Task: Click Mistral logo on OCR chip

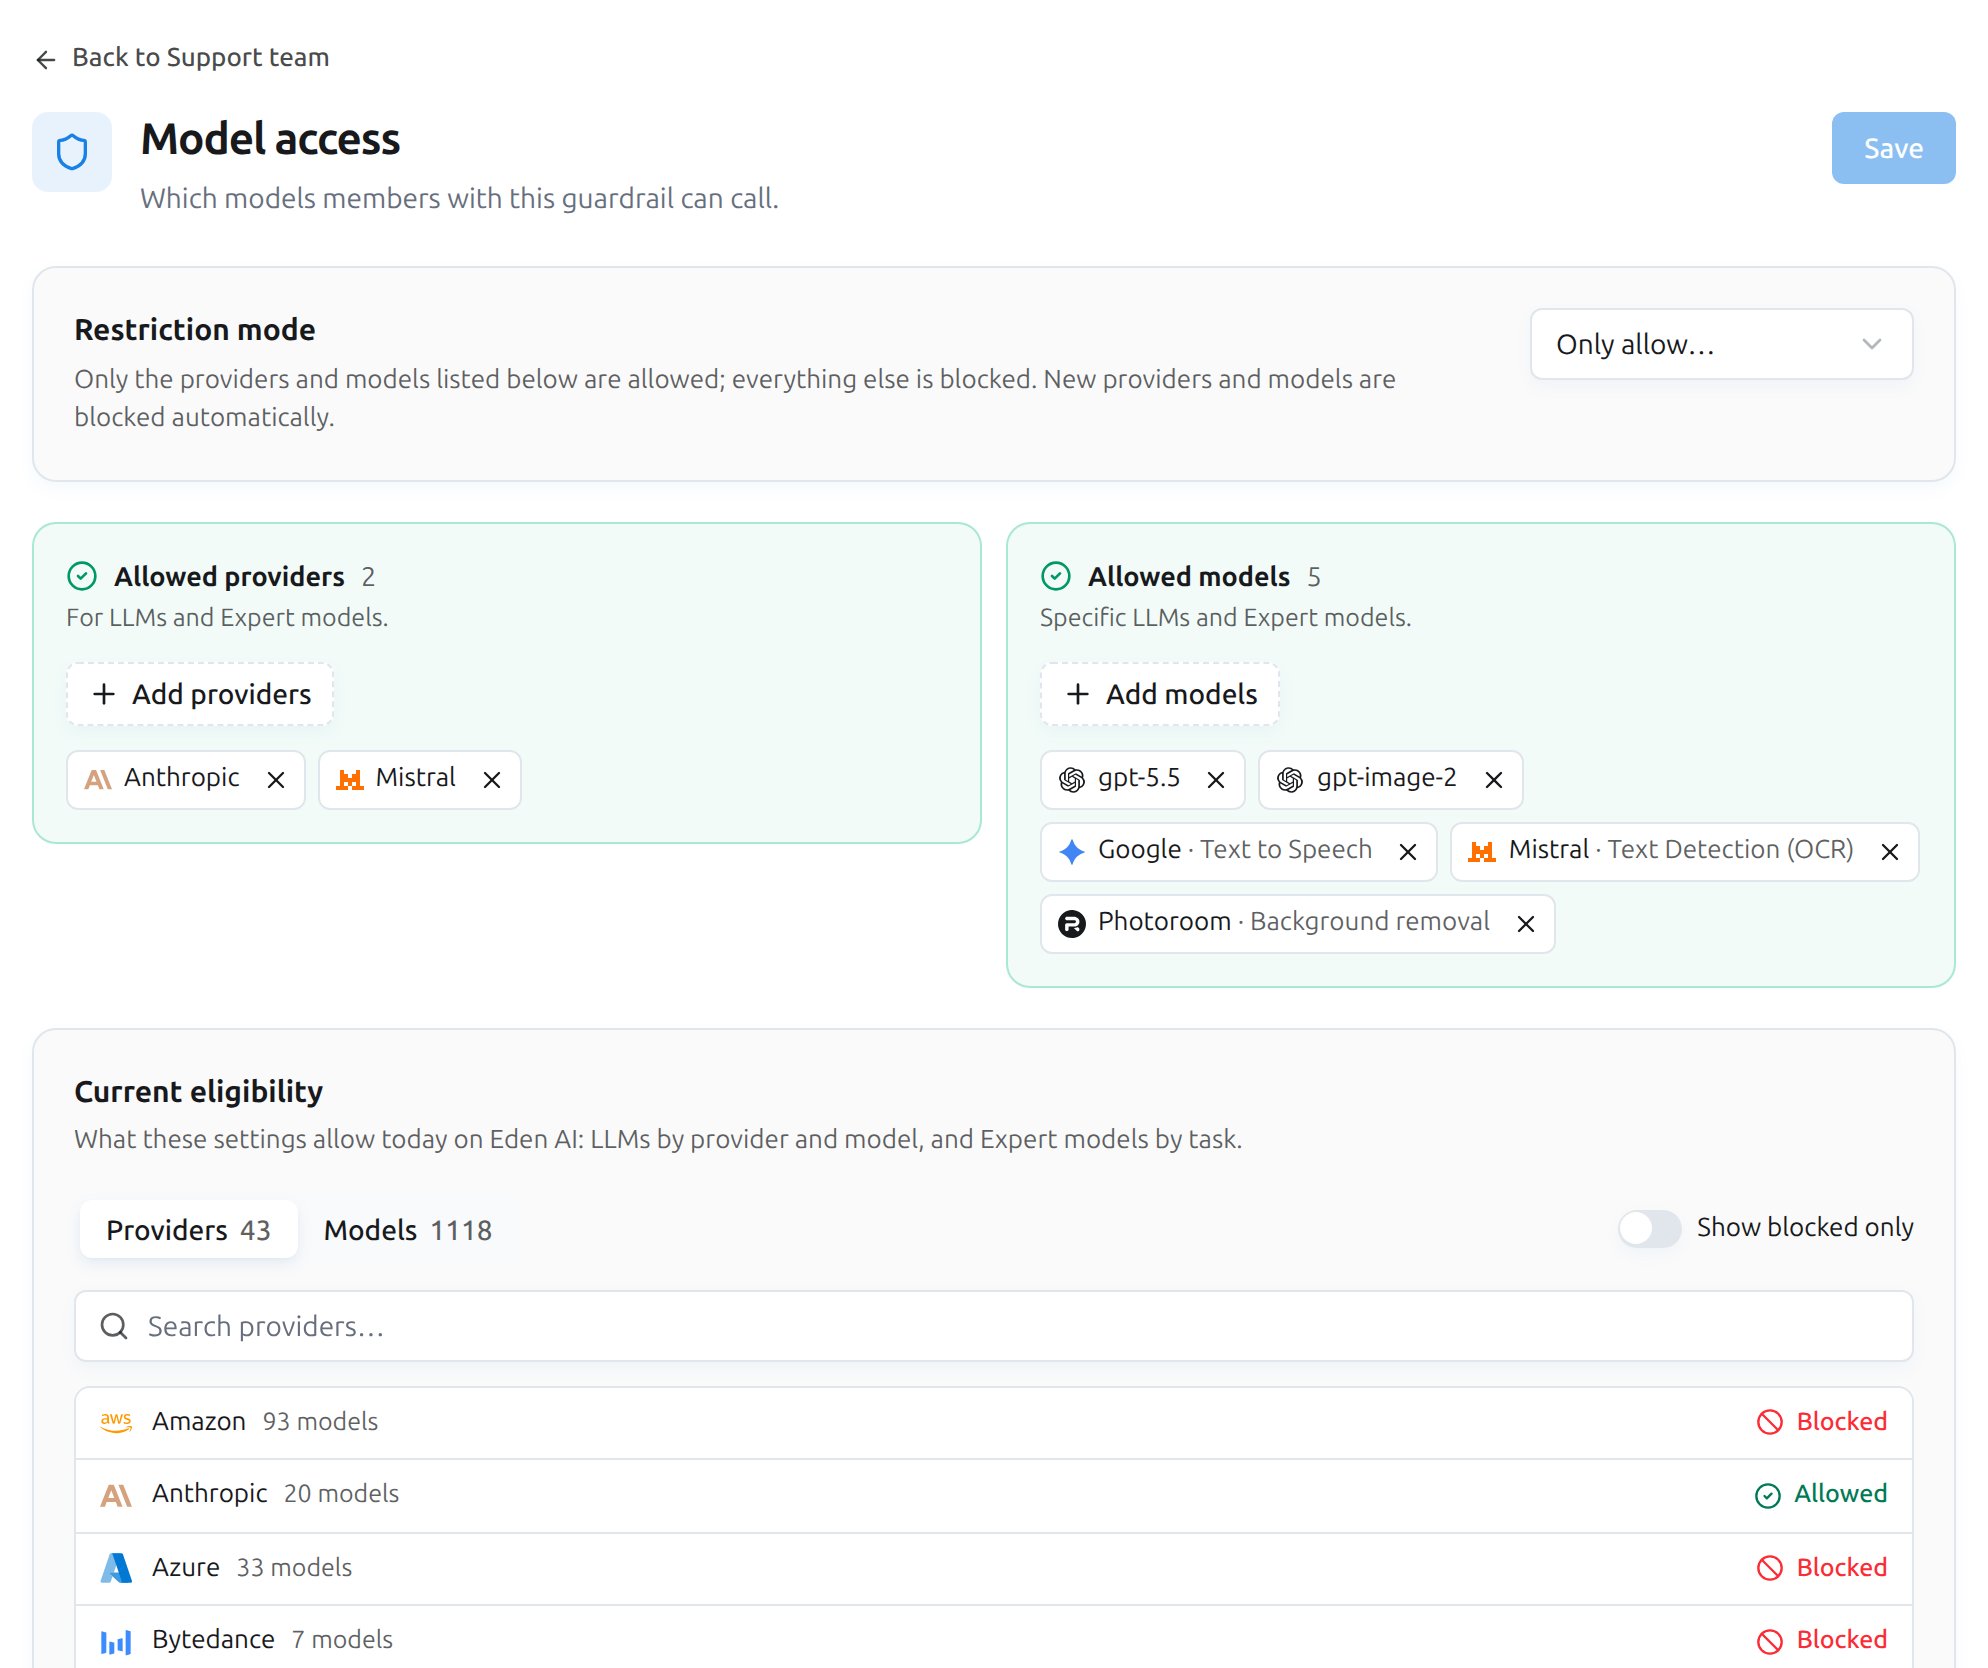Action: (1482, 852)
